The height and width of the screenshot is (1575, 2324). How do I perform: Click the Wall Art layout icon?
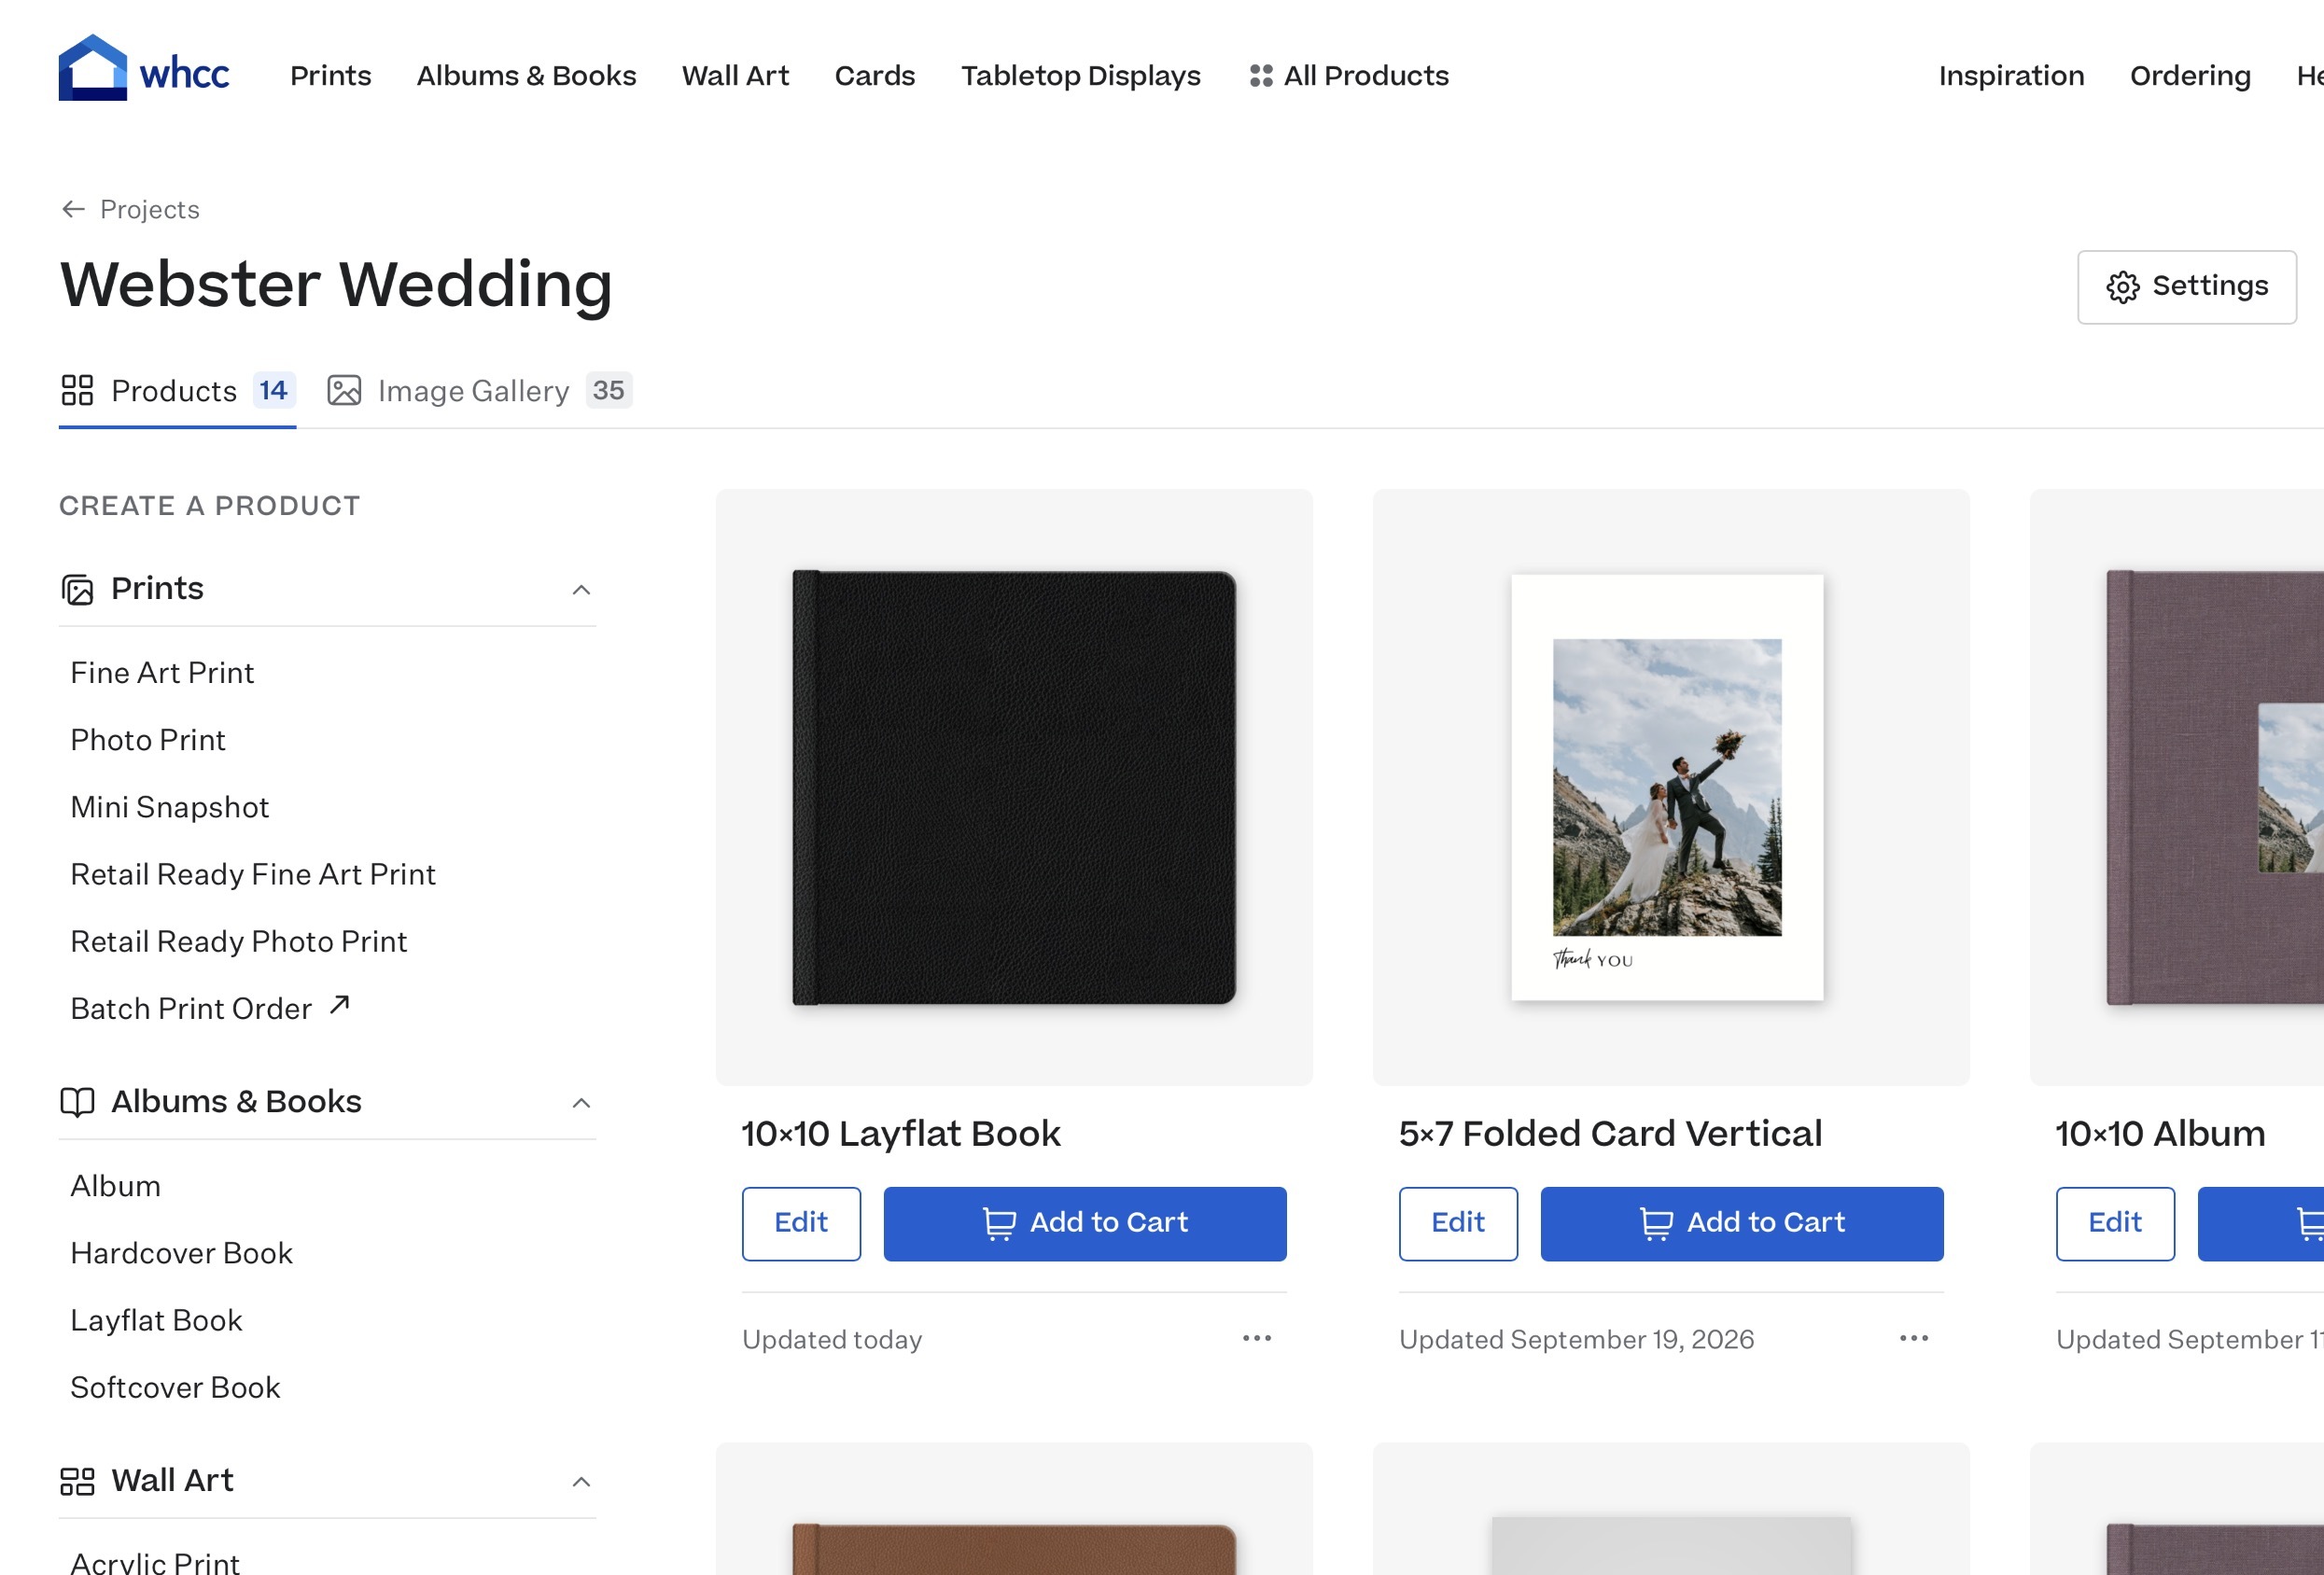pyautogui.click(x=77, y=1481)
